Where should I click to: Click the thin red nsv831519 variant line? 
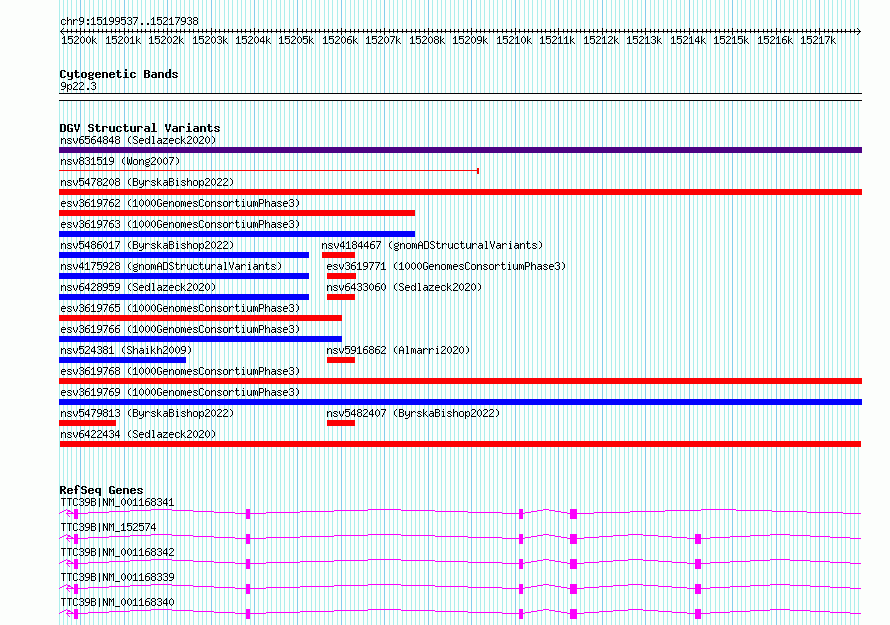coord(269,171)
